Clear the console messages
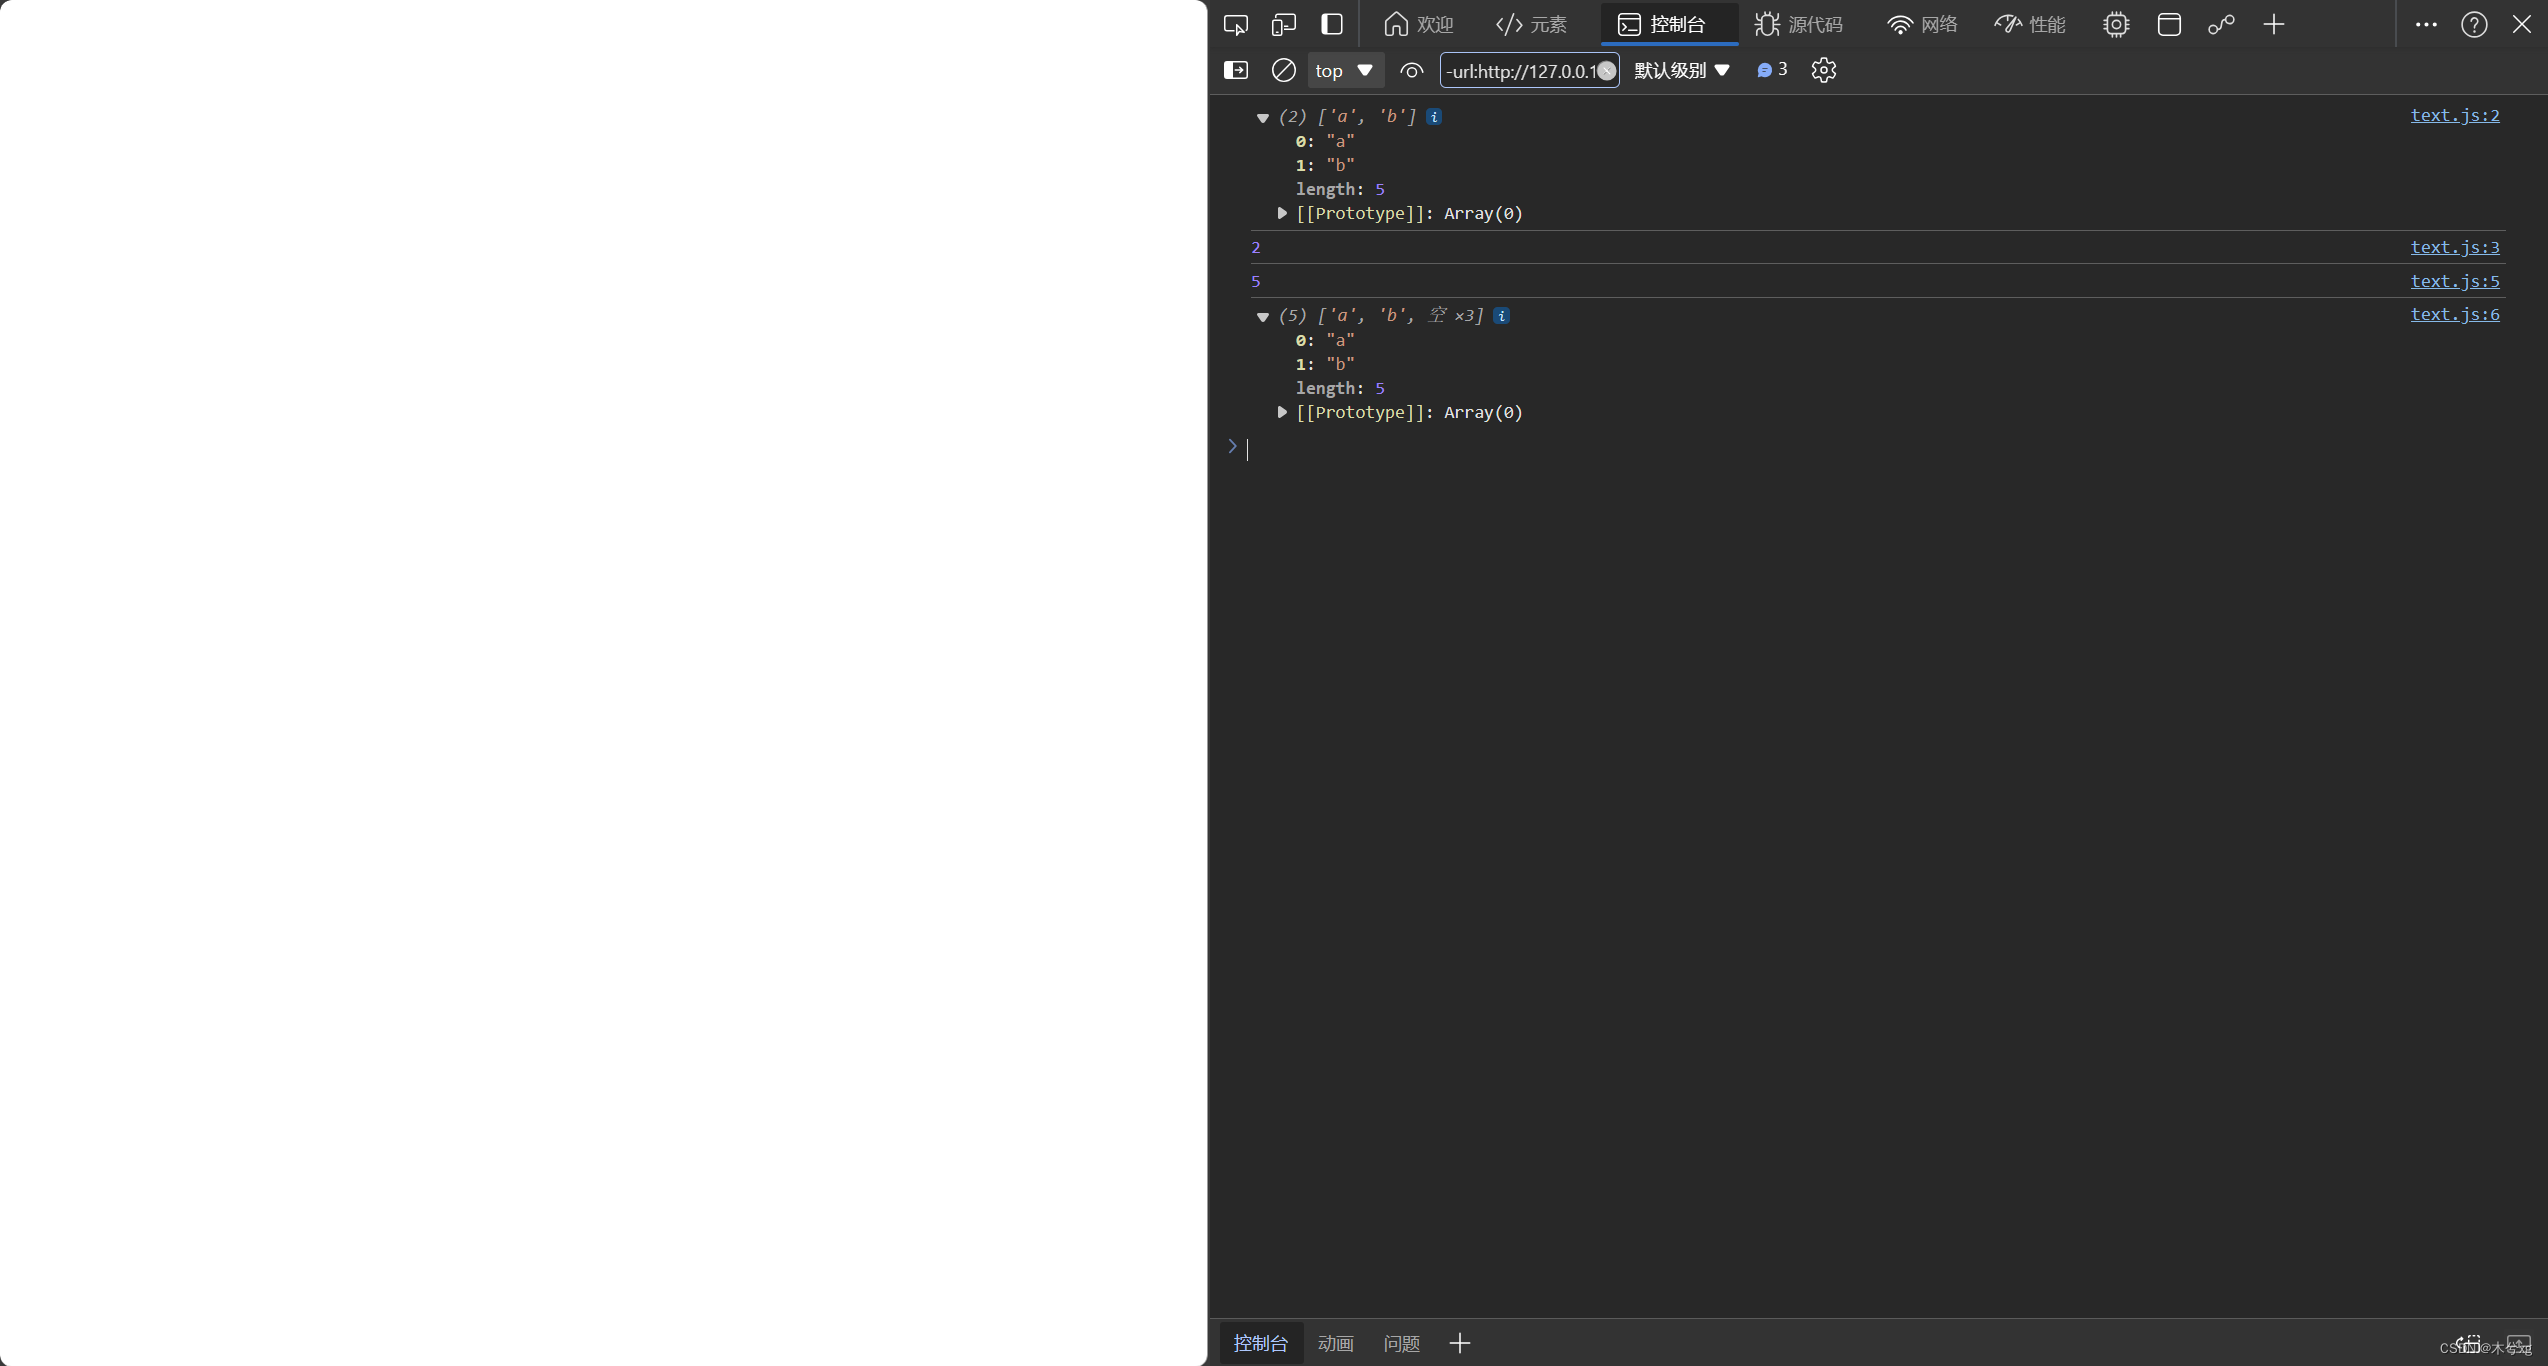 1283,70
